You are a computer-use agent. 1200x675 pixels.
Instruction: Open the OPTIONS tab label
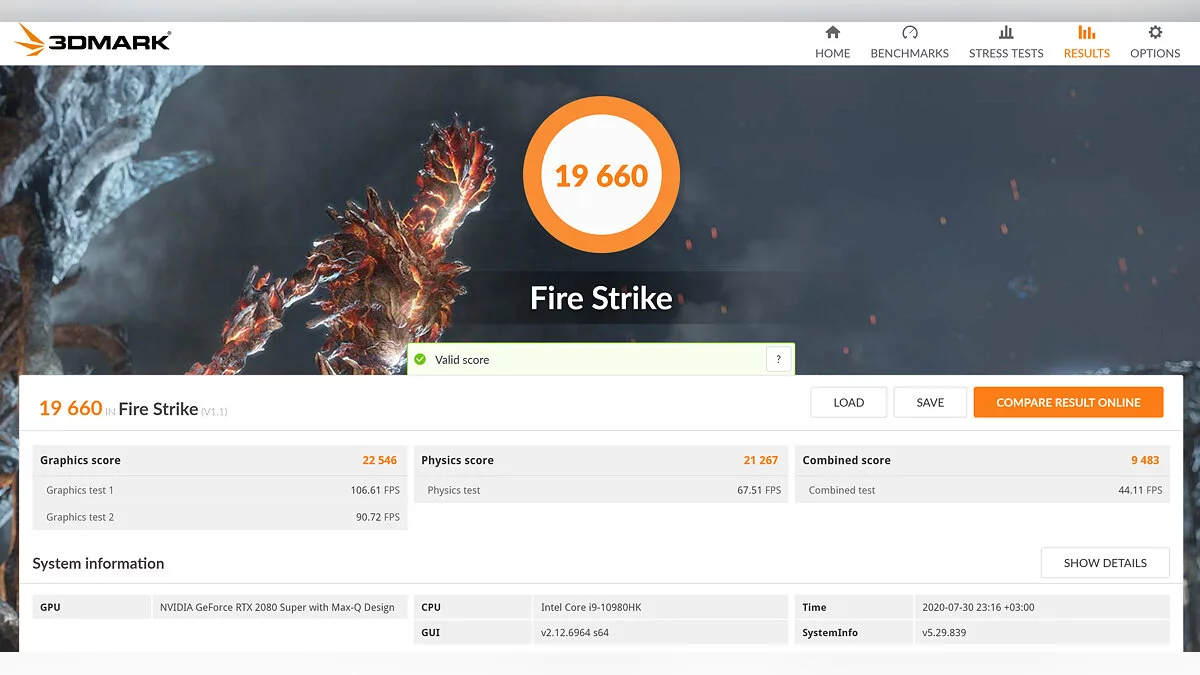tap(1155, 53)
